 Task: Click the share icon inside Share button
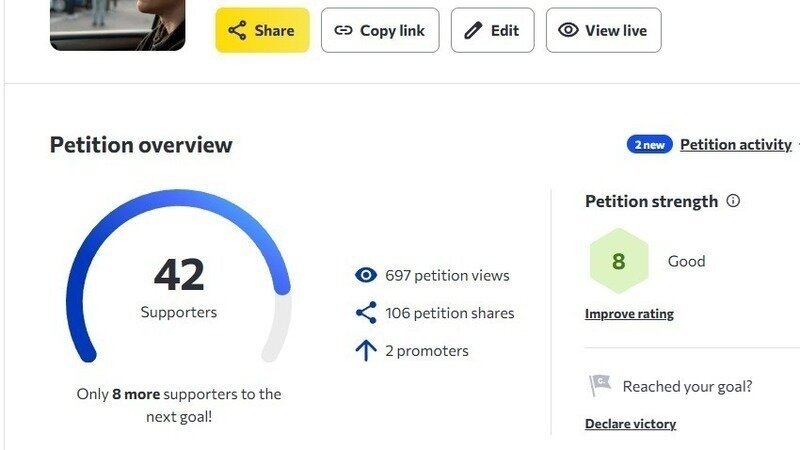pos(237,31)
